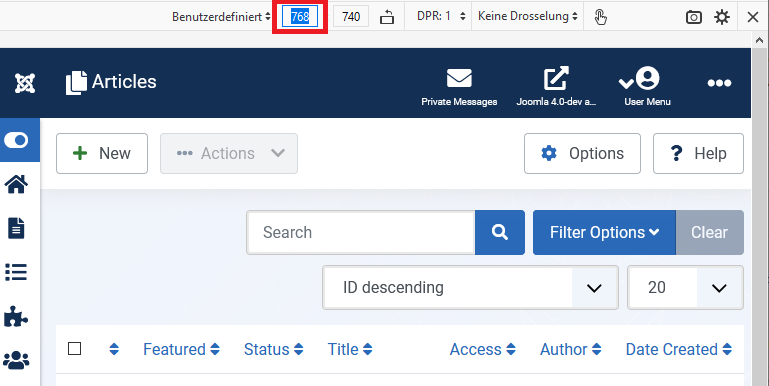Viewport: 769px width, 386px height.
Task: Open the Content file icon in sidebar
Action: (16, 229)
